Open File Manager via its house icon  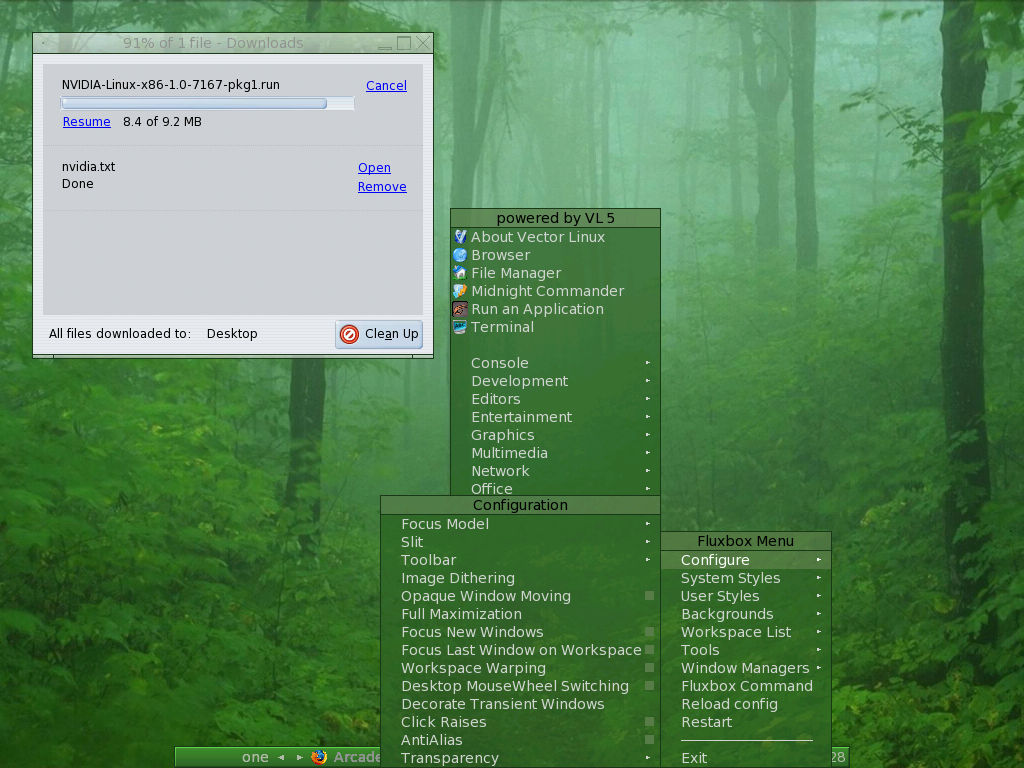point(460,272)
